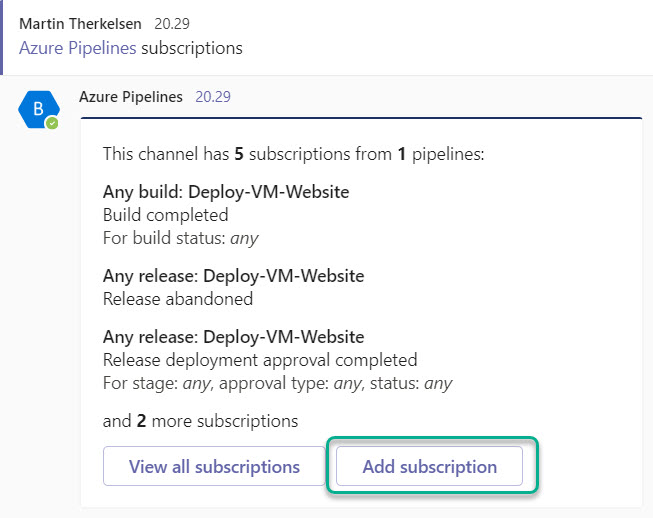653x518 pixels.
Task: Click "Release deployment approval completed" text
Action: click(260, 360)
